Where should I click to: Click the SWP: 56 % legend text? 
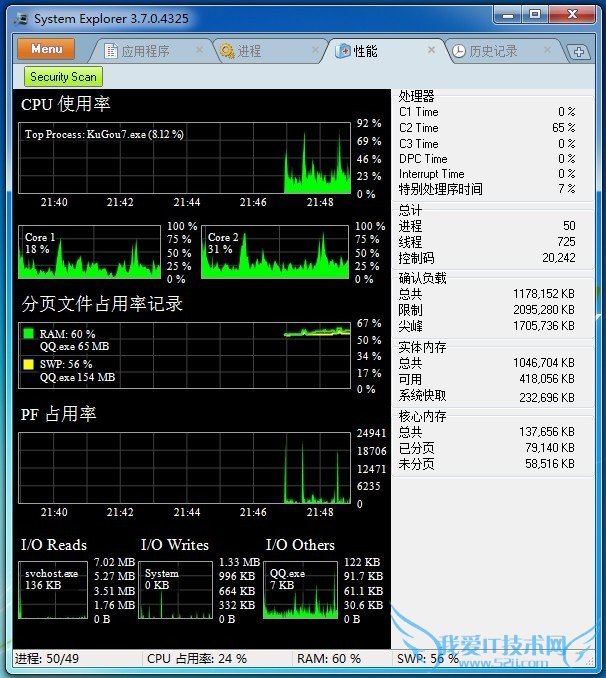pyautogui.click(x=66, y=364)
